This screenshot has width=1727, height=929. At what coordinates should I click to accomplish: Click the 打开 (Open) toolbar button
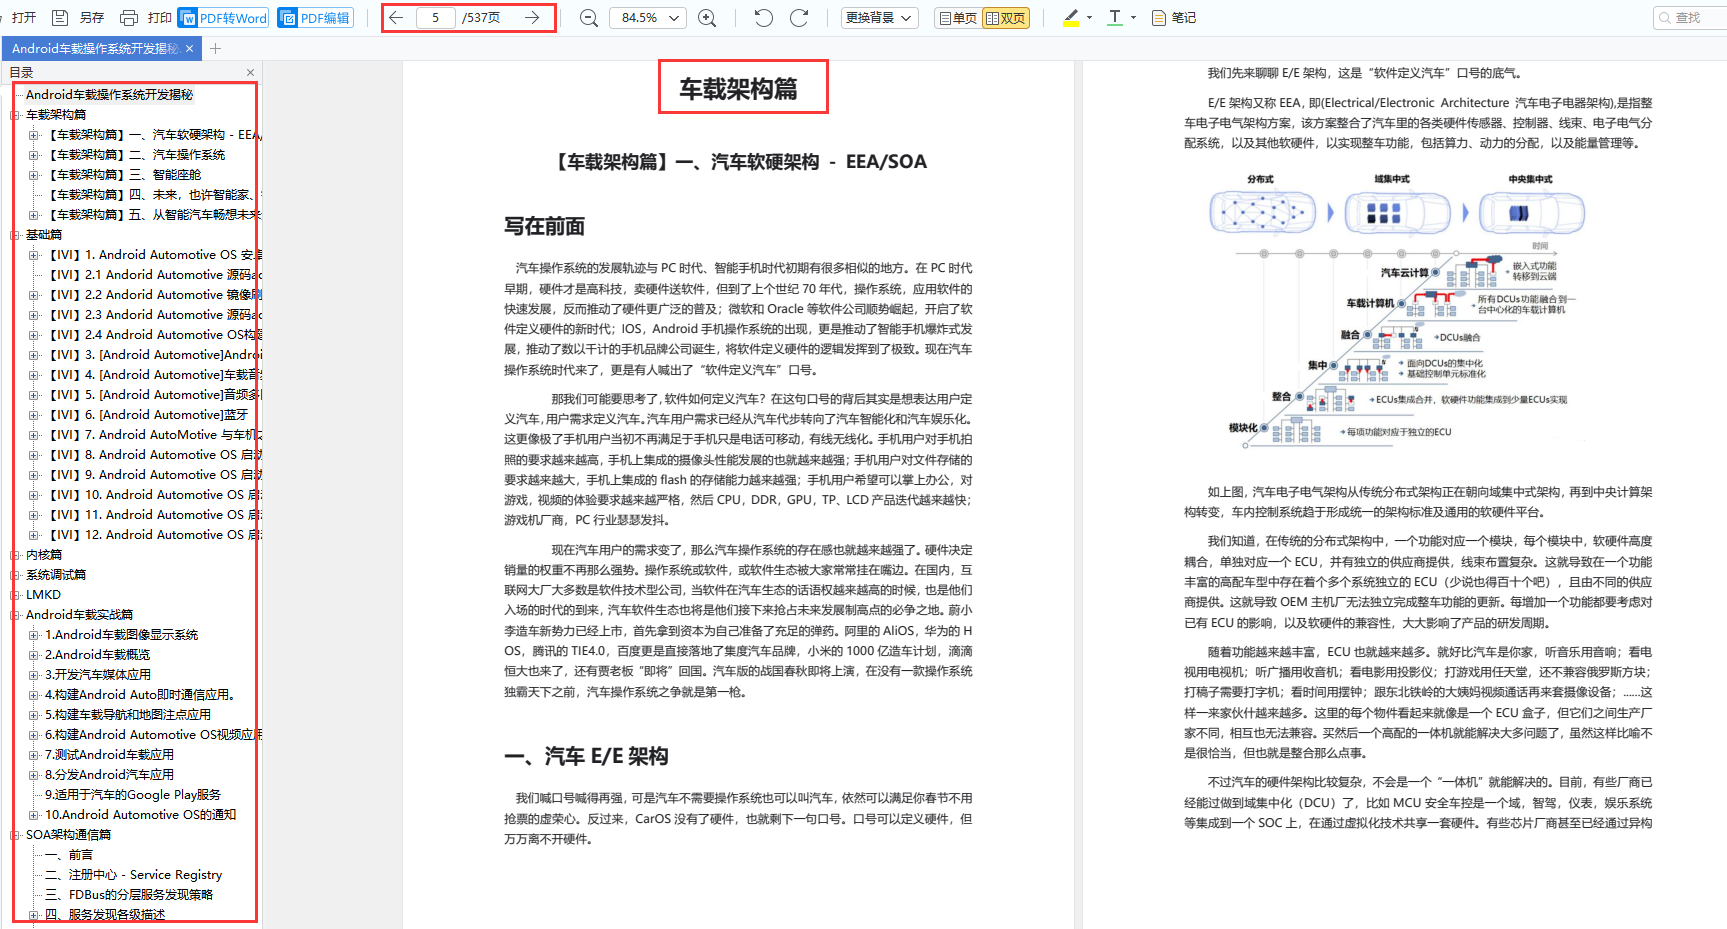[x=24, y=18]
